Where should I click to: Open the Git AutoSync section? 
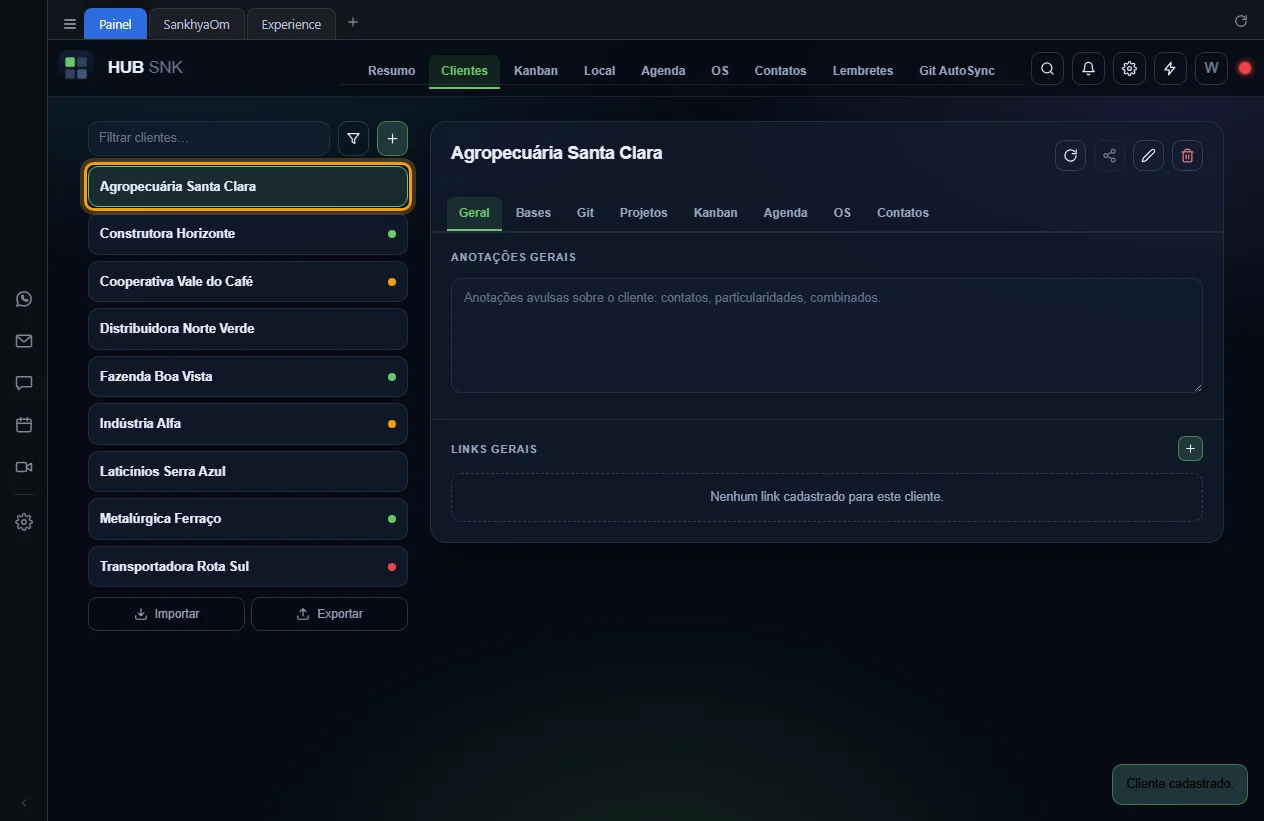tap(957, 71)
